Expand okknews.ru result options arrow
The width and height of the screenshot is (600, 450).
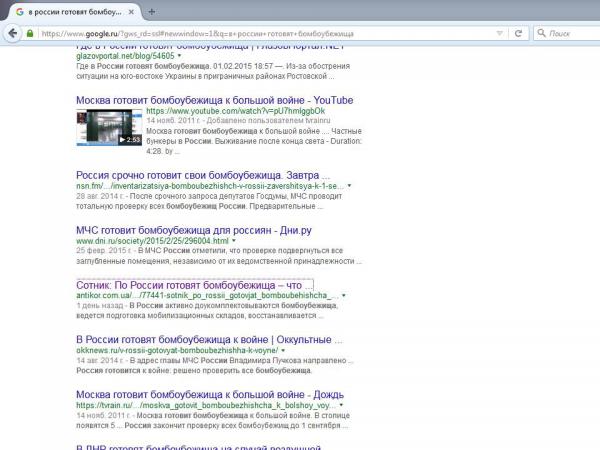283,350
